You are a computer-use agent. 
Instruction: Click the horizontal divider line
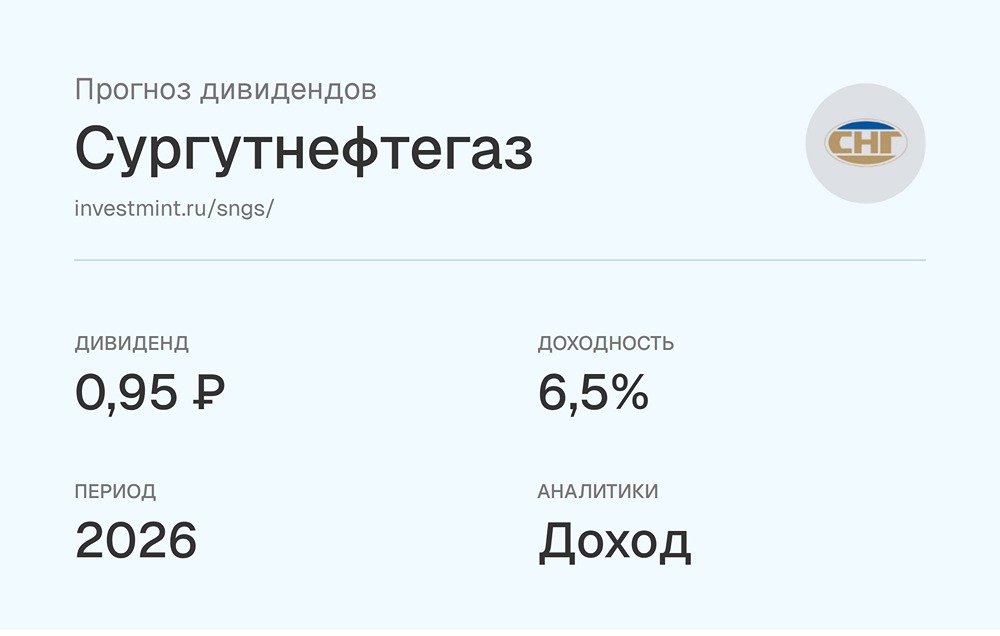click(500, 260)
